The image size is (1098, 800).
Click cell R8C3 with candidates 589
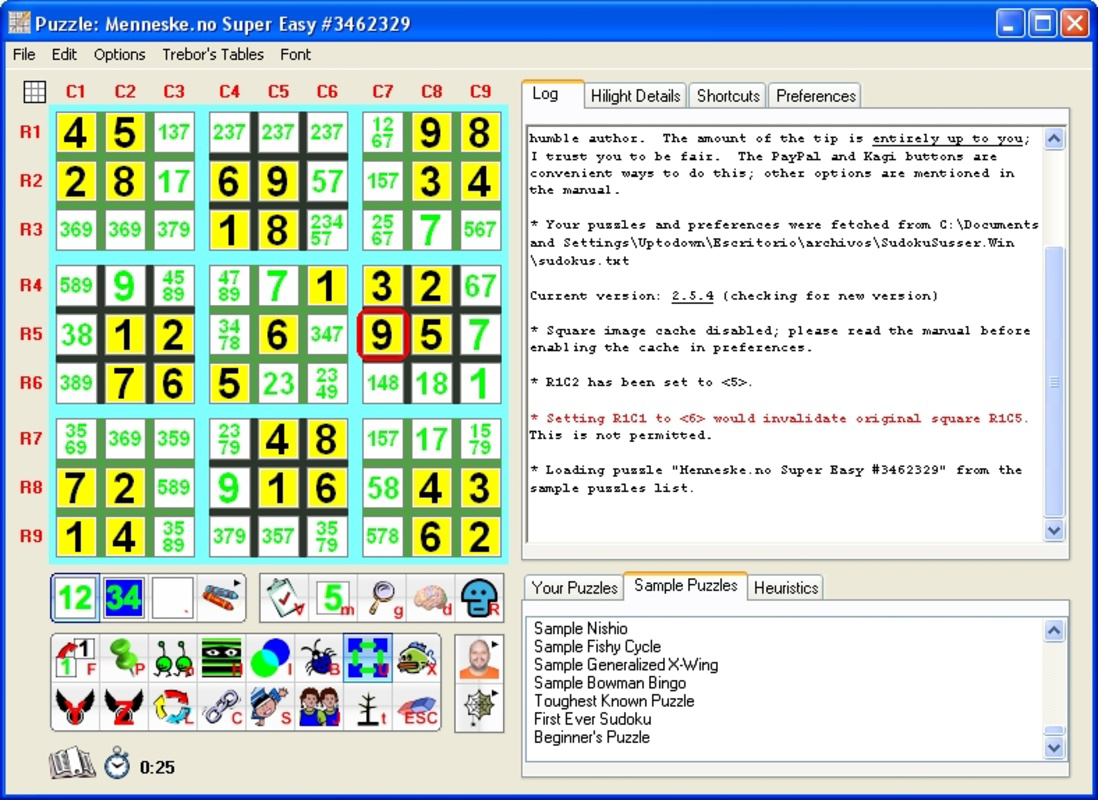coord(173,488)
